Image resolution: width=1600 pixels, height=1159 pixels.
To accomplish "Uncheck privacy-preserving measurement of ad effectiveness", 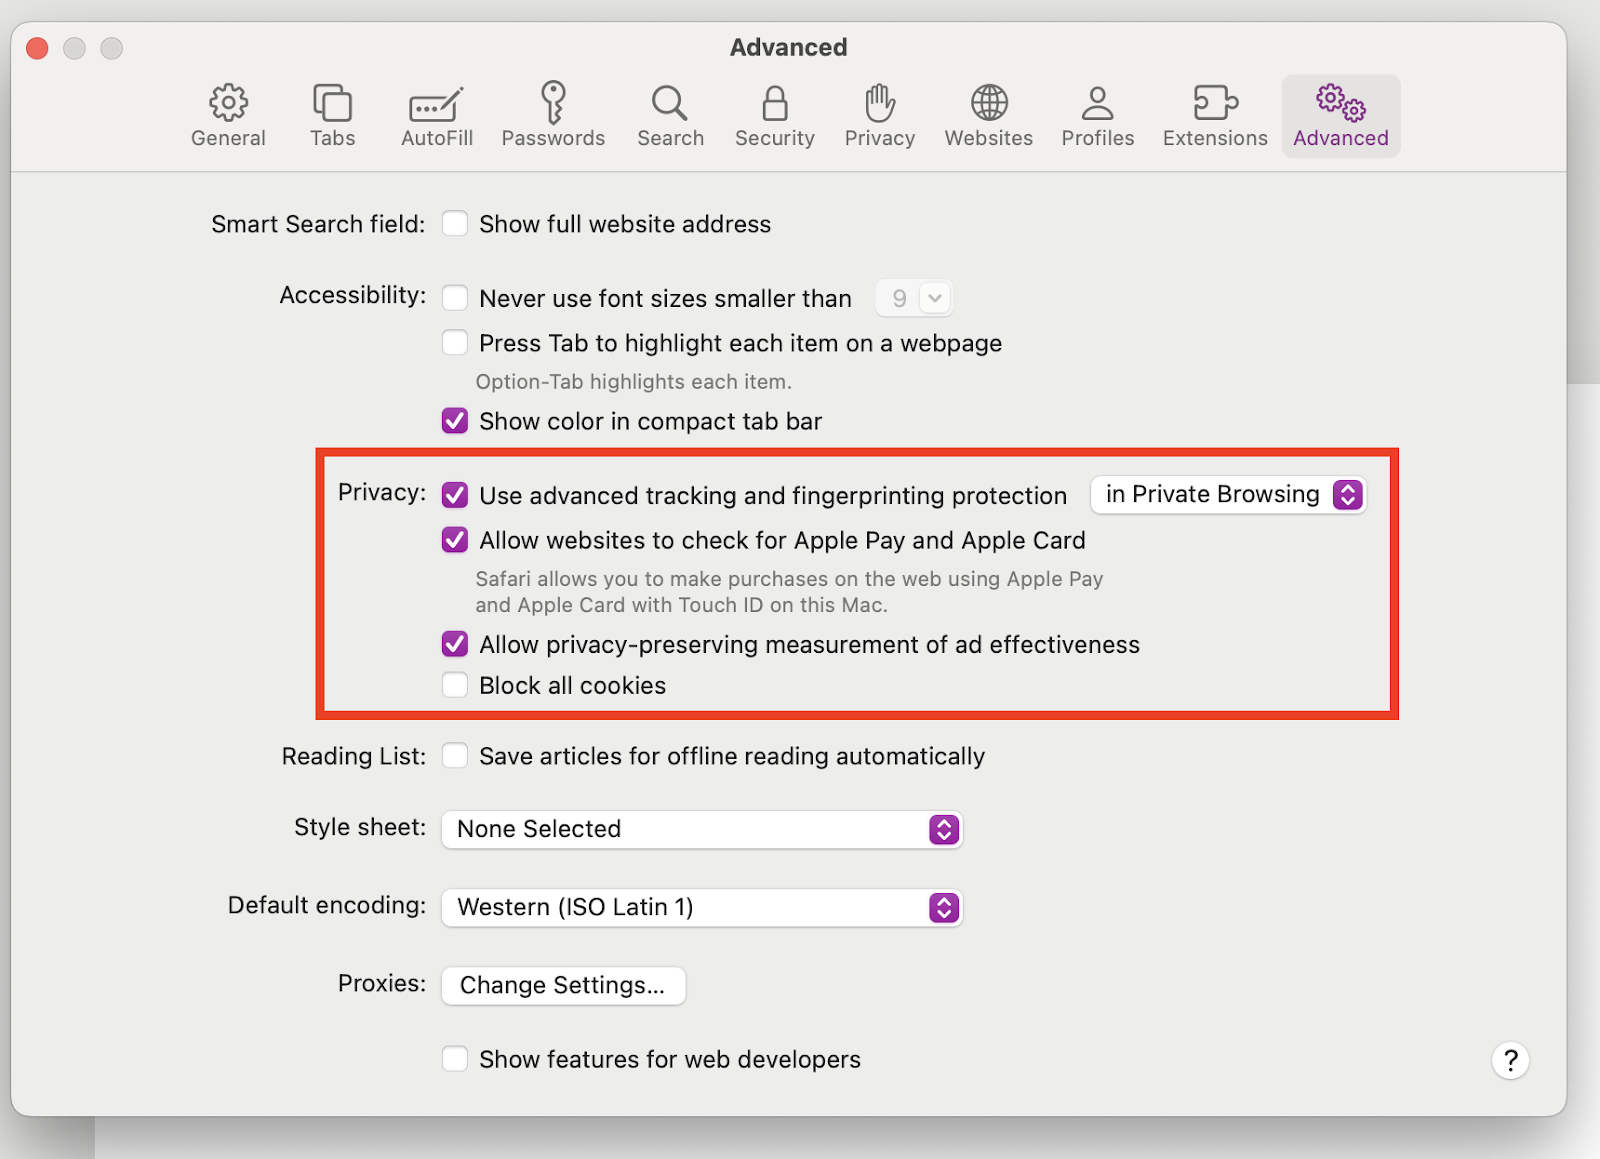I will pyautogui.click(x=455, y=644).
